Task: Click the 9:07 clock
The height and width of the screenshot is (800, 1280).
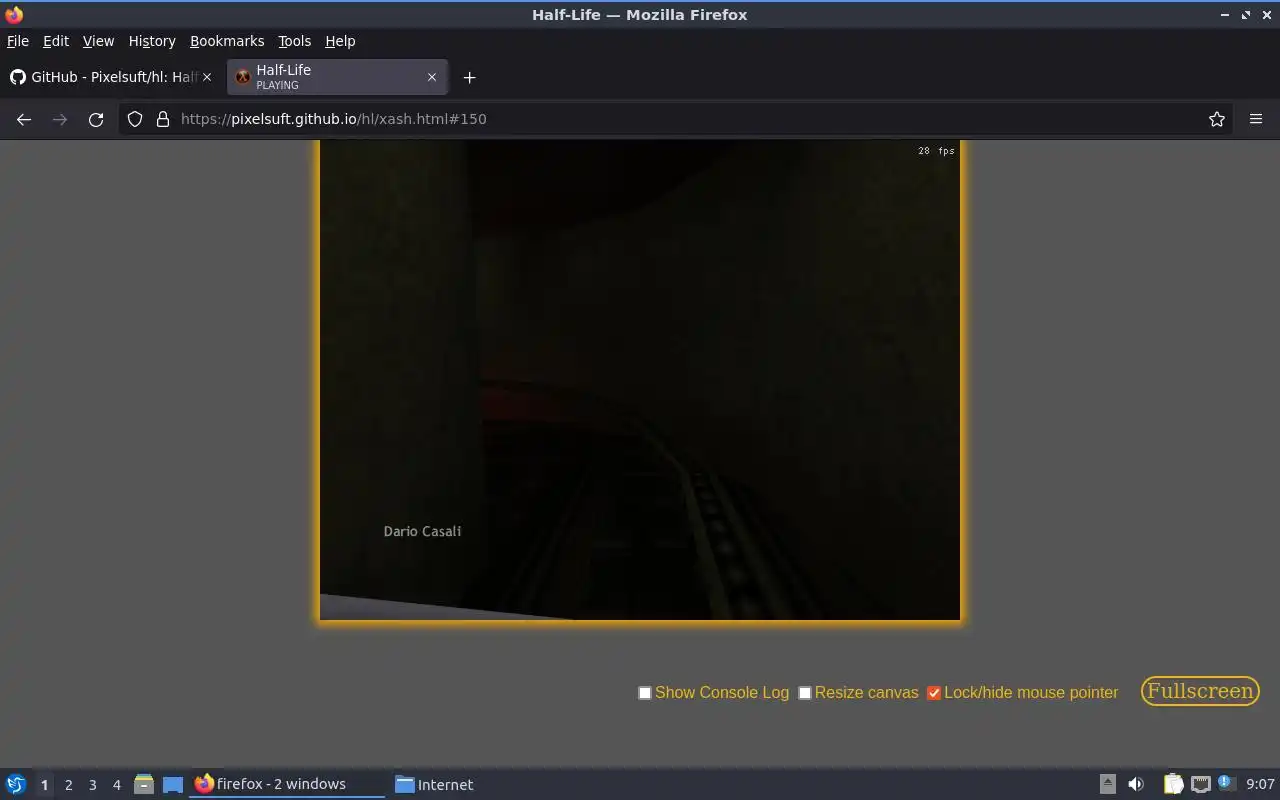Action: pyautogui.click(x=1260, y=784)
